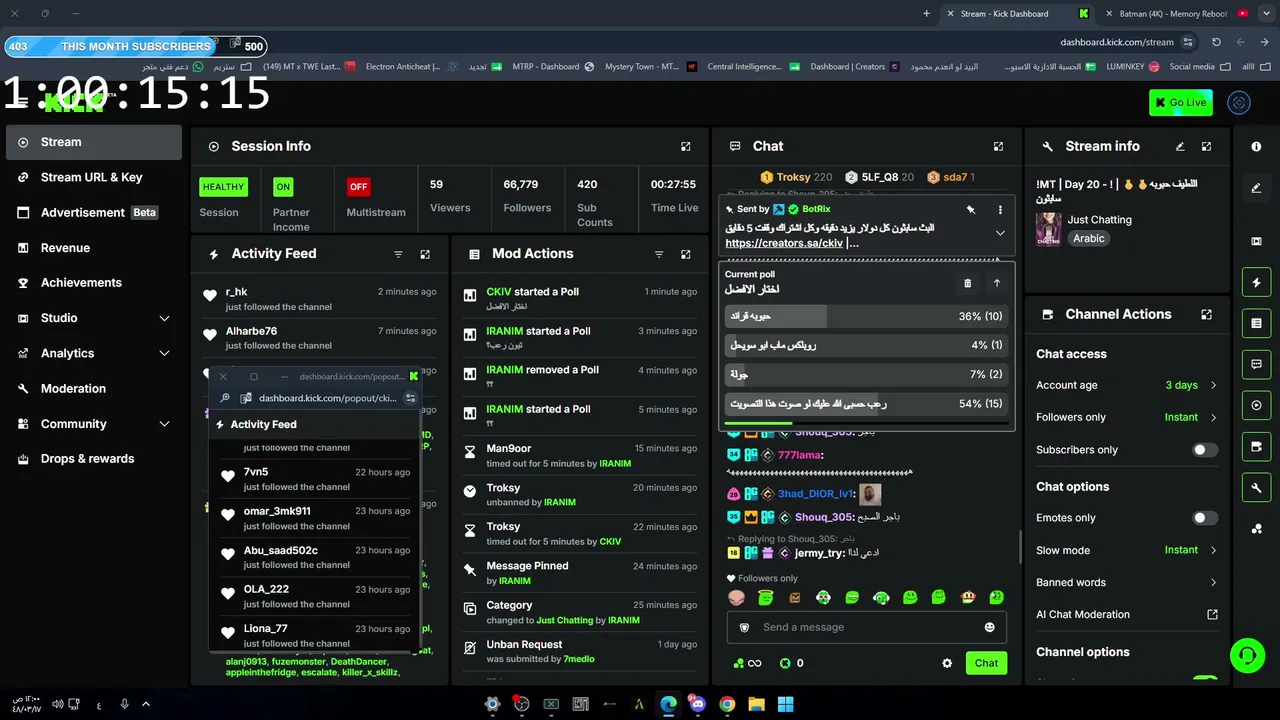The width and height of the screenshot is (1280, 720).
Task: Enable Subscribers only chat
Action: coord(1205,450)
